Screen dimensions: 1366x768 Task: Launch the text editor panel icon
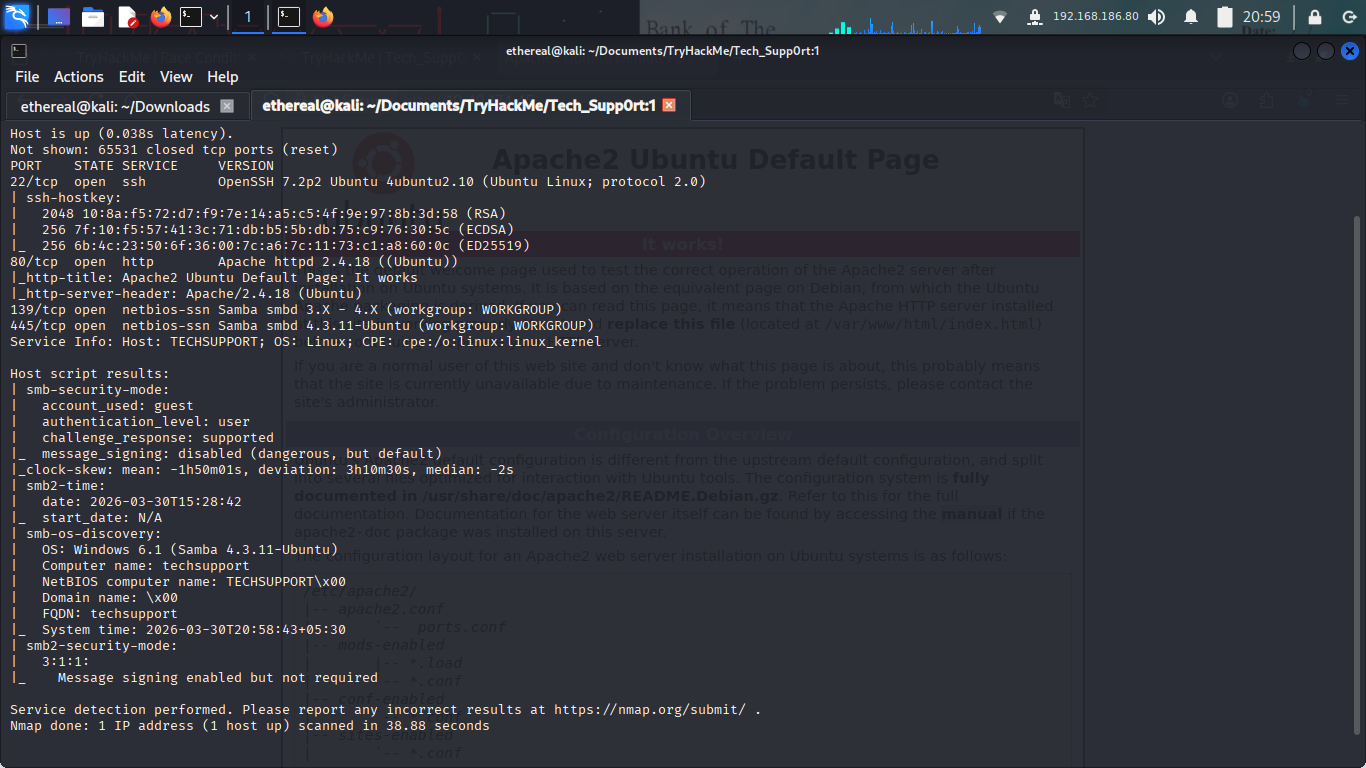click(127, 17)
